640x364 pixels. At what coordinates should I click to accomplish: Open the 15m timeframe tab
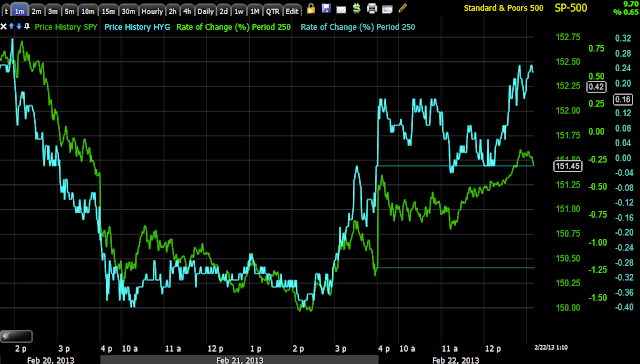pos(108,11)
